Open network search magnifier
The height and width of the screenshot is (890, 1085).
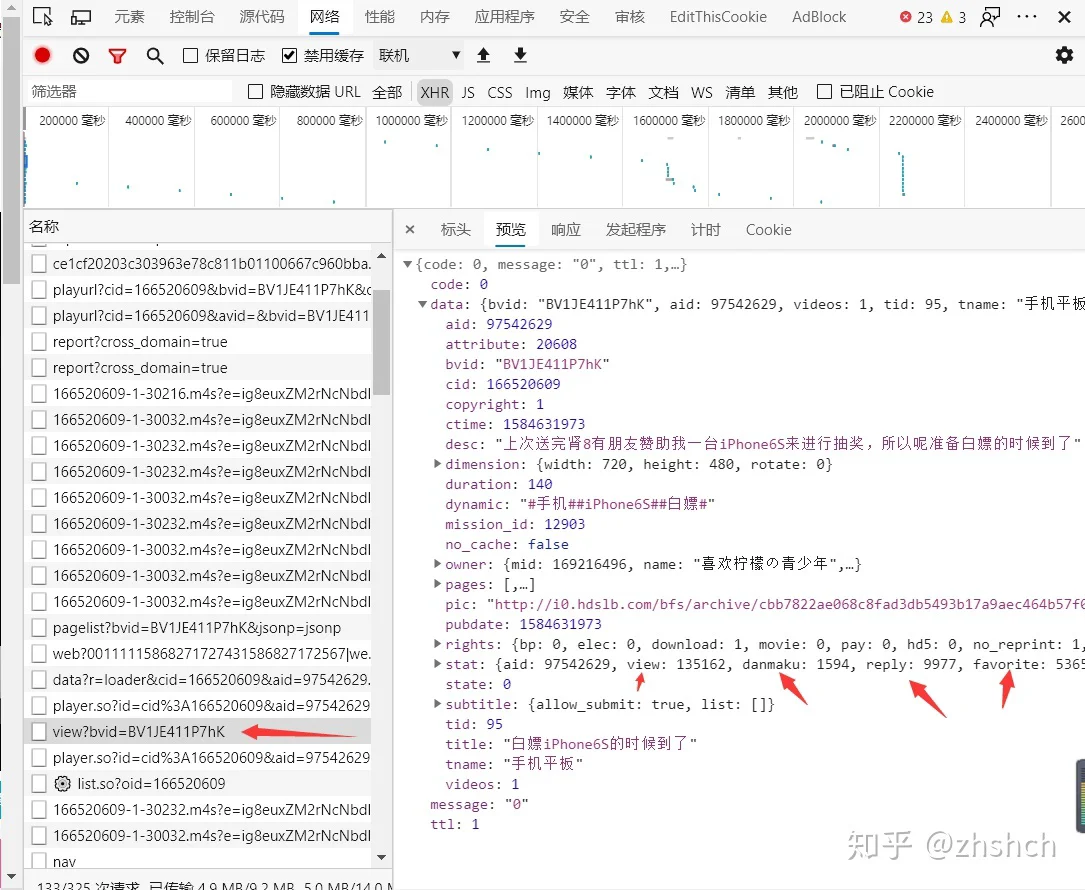tap(155, 56)
